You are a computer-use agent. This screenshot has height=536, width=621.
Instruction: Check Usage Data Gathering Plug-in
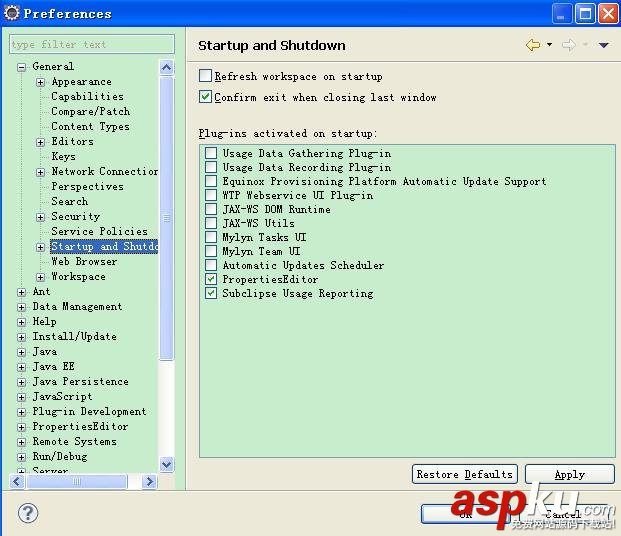[211, 153]
